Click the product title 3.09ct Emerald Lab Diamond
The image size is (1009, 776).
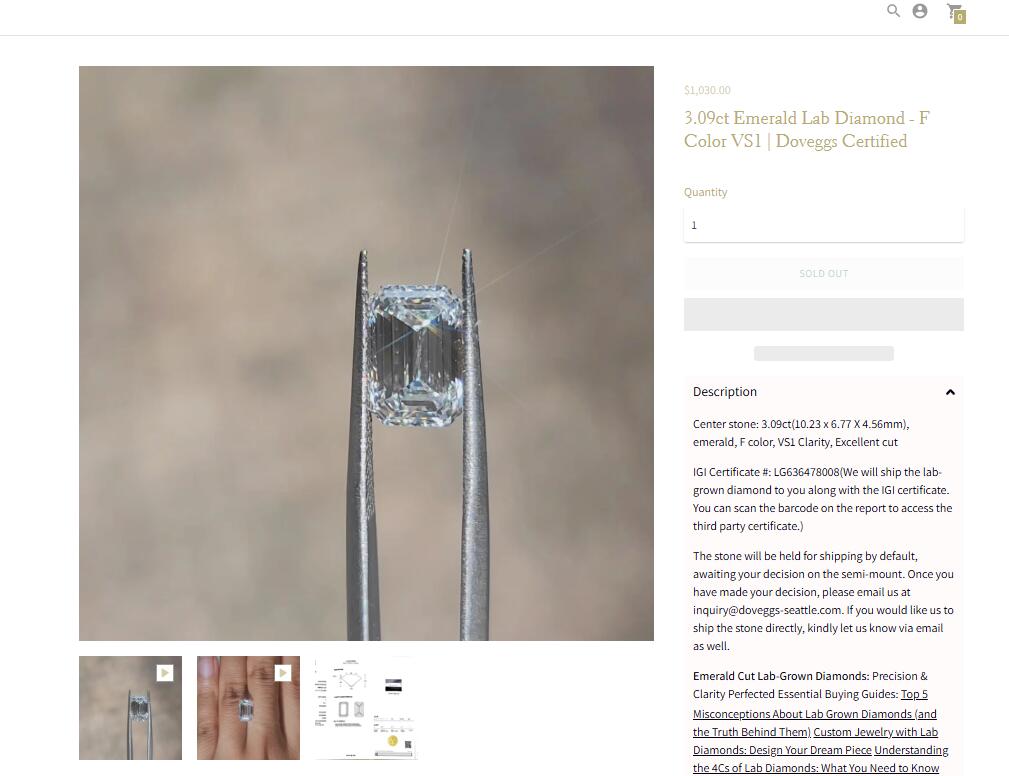click(806, 129)
